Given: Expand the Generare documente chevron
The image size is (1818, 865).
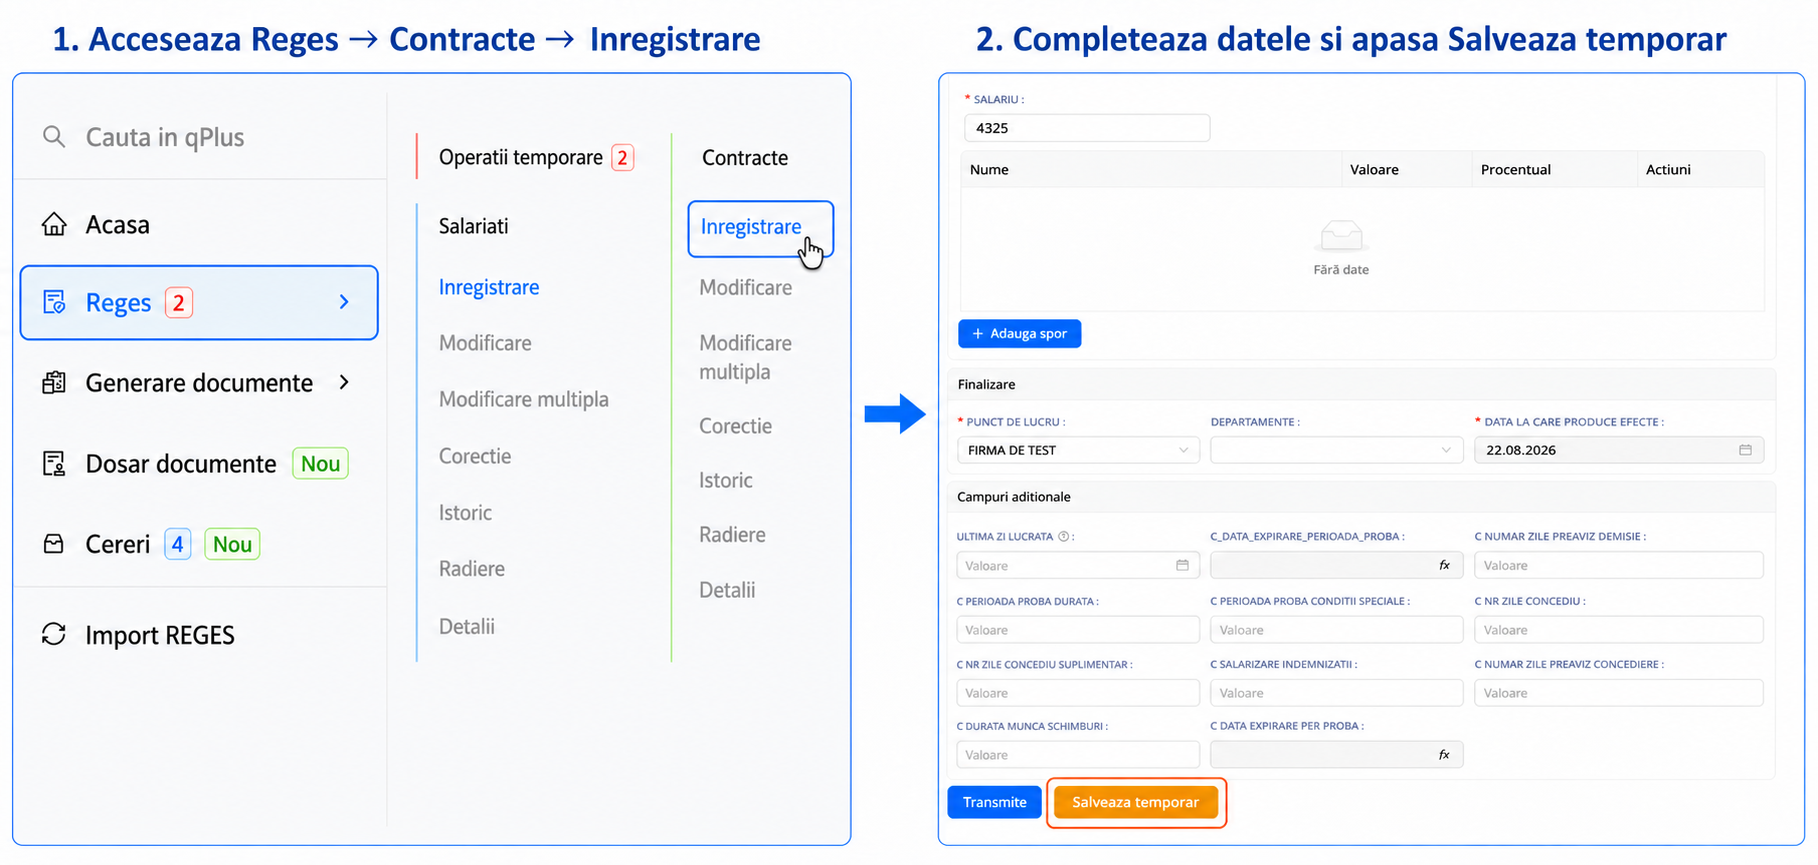Looking at the screenshot, I should click(344, 383).
